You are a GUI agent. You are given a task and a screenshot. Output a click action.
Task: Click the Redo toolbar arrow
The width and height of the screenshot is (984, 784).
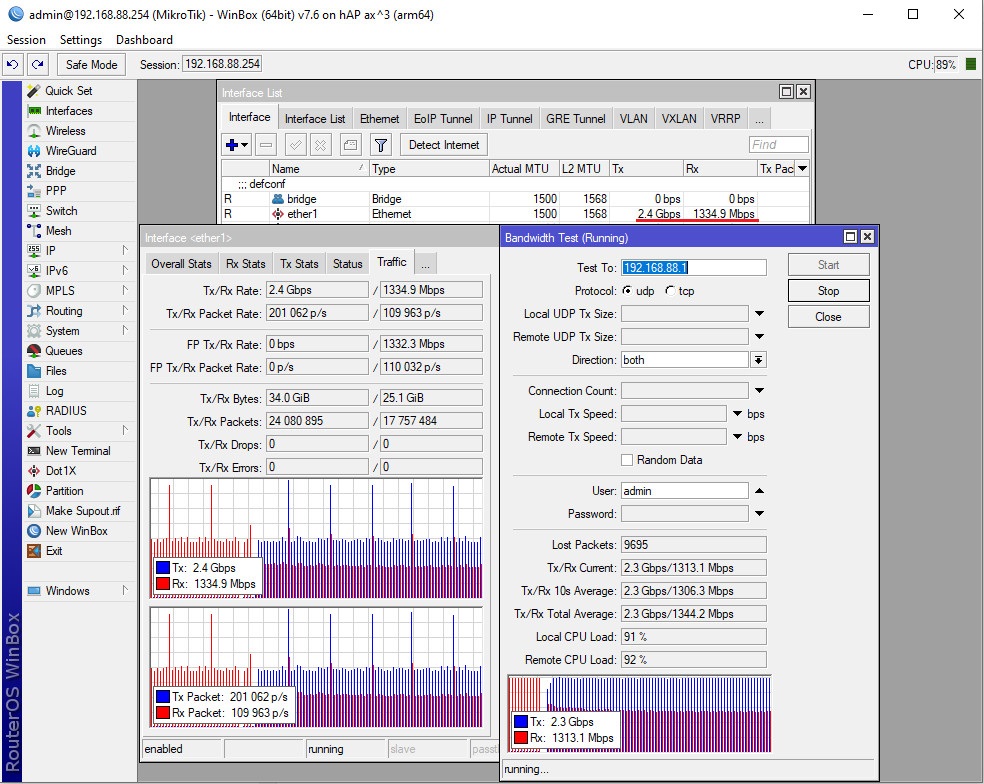[38, 64]
